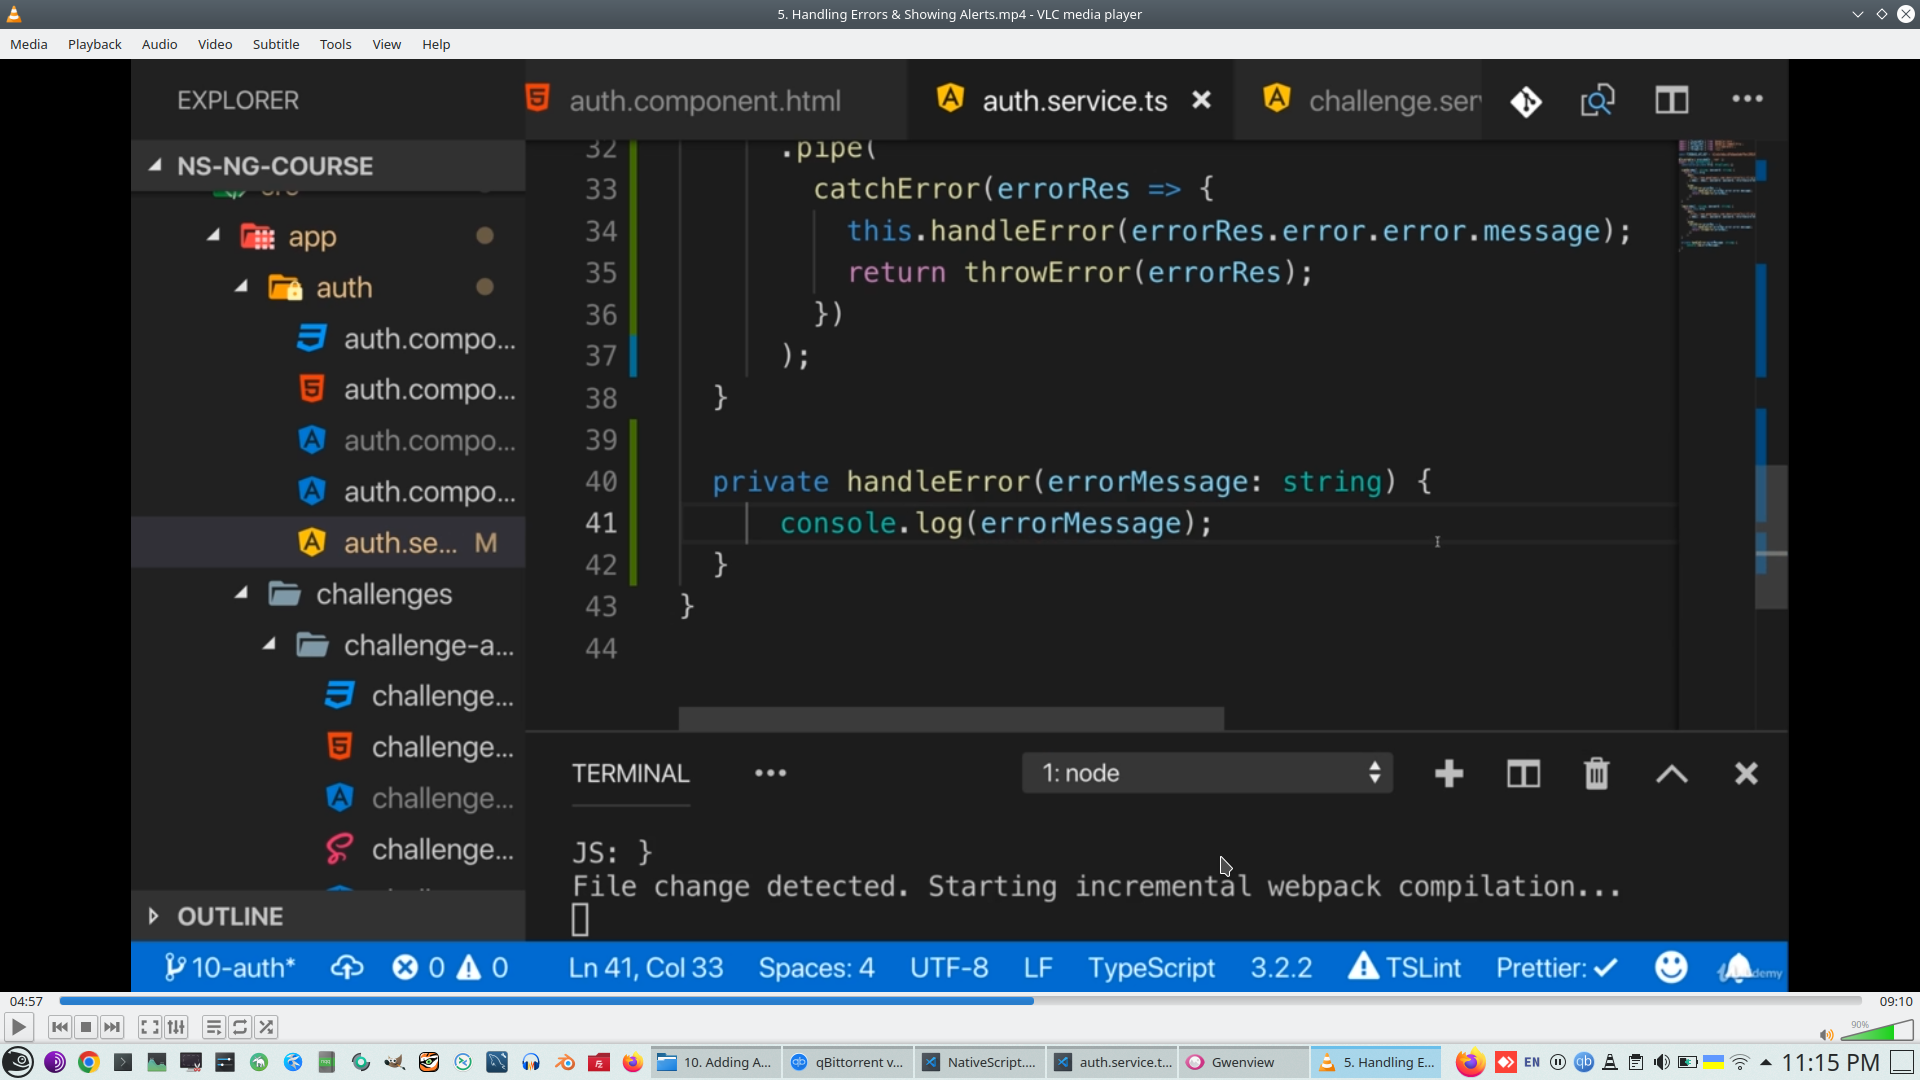
Task: Open the Playback menu
Action: (94, 44)
